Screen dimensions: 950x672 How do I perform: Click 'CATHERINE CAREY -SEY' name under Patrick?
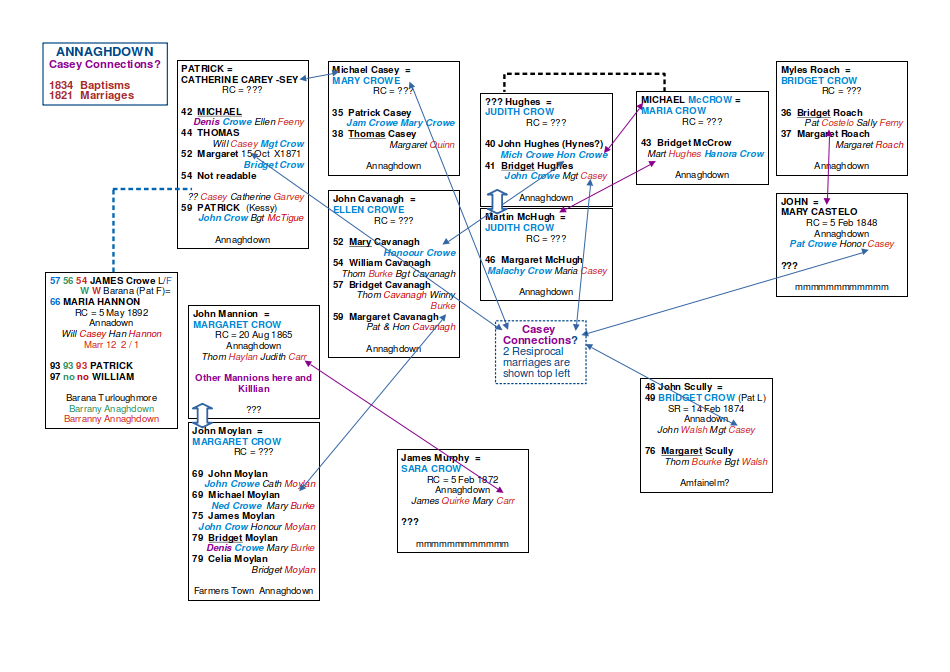(239, 79)
